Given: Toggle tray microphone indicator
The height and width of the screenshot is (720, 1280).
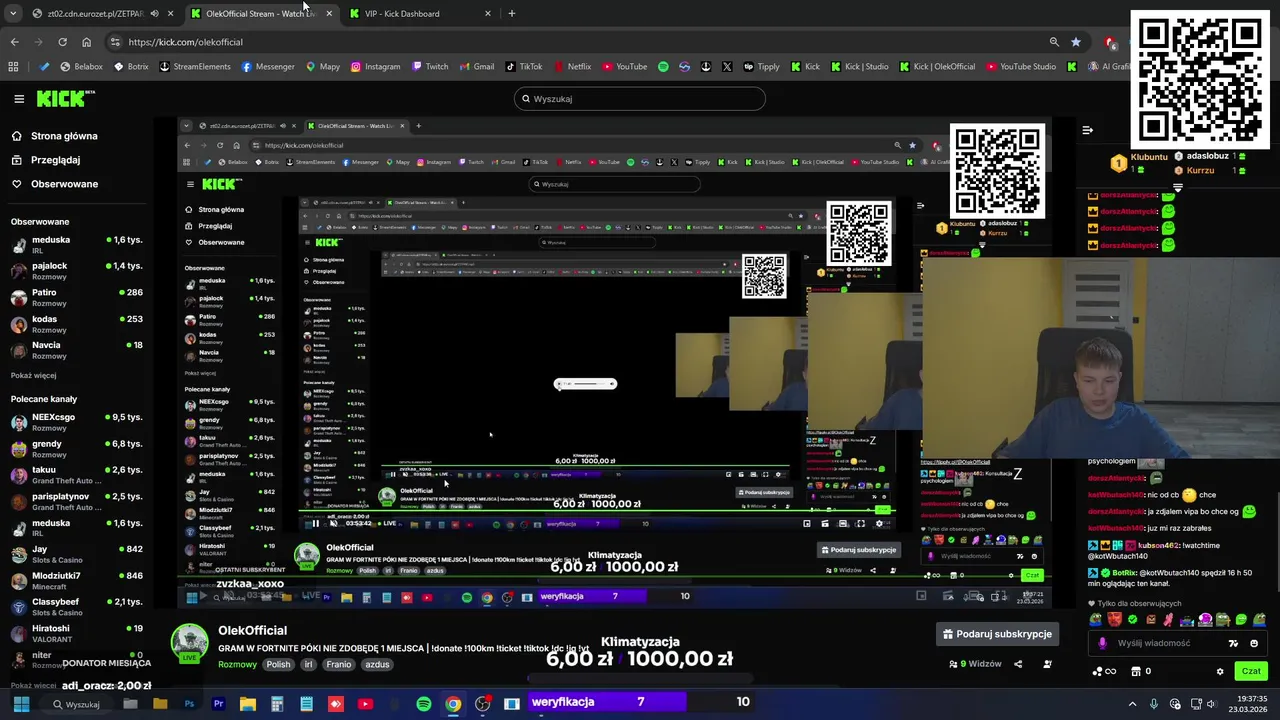Looking at the screenshot, I should pos(1153,704).
